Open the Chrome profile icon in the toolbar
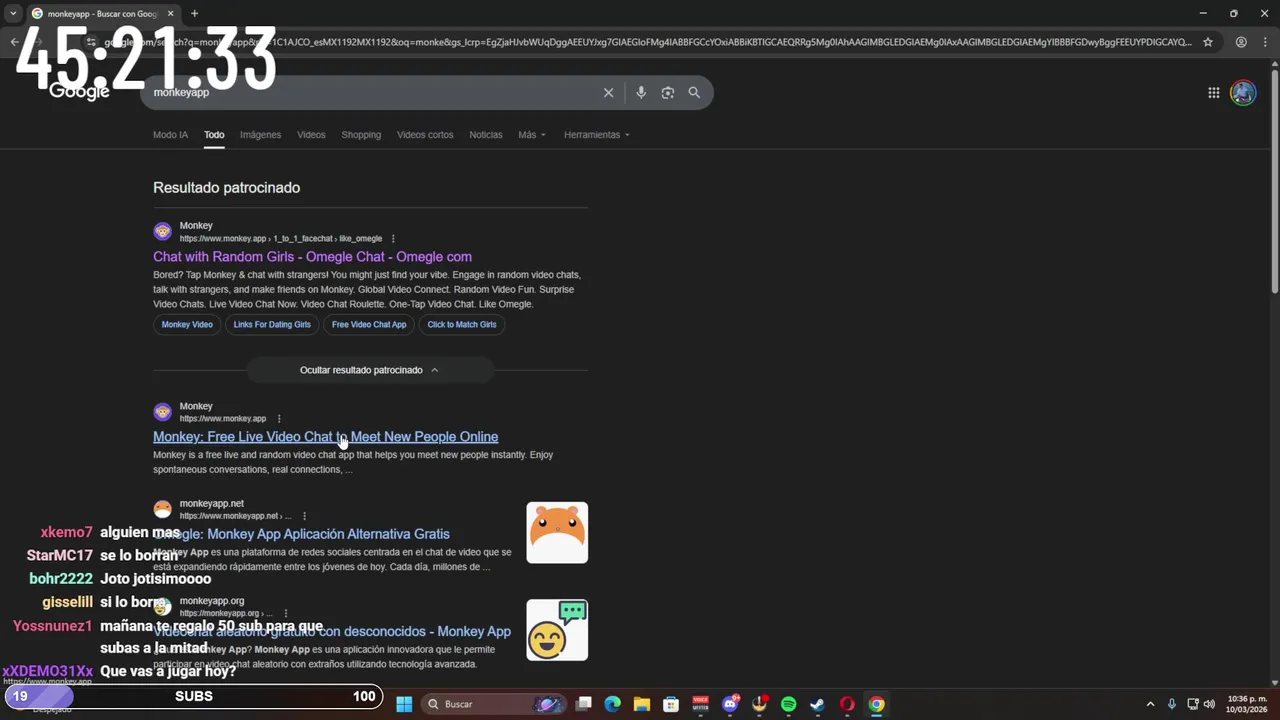The image size is (1280, 720). point(1241,42)
